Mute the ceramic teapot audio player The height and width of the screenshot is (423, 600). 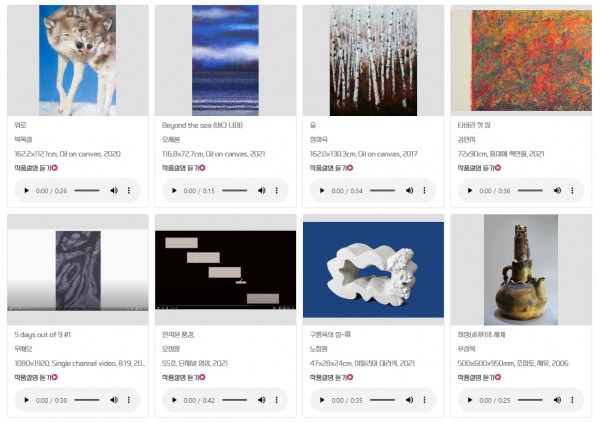pyautogui.click(x=558, y=400)
